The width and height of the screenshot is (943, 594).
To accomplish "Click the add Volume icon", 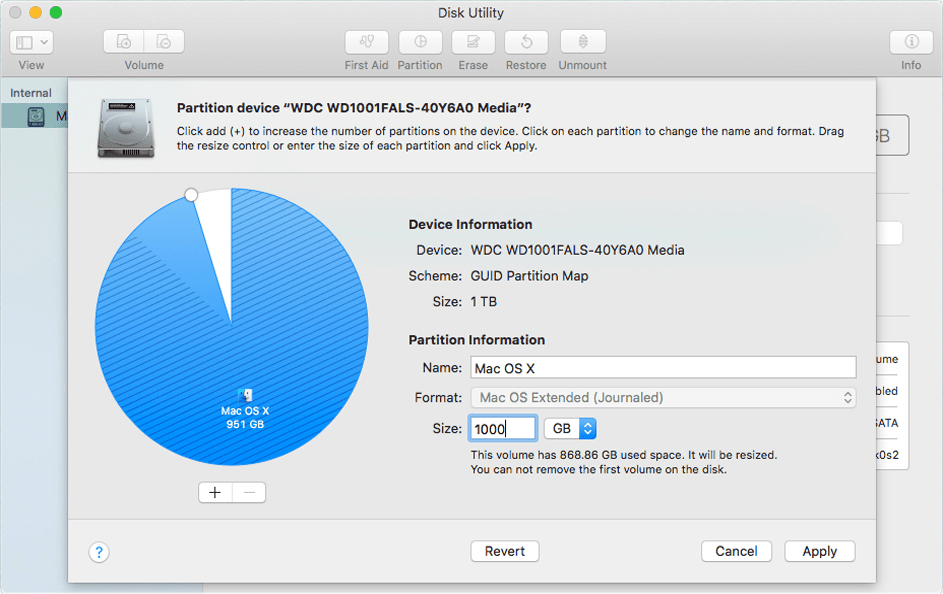I will point(123,41).
